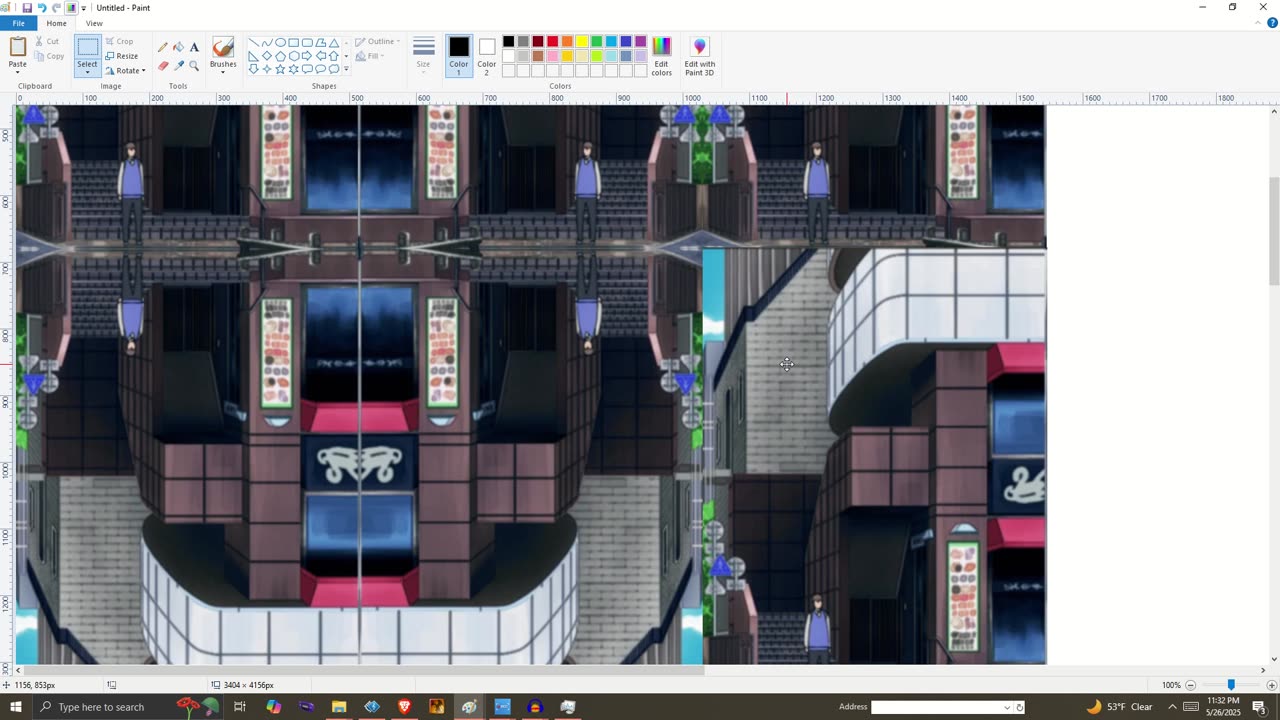Show hidden system tray icons
Screen dimensions: 1280x720
tap(1172, 707)
